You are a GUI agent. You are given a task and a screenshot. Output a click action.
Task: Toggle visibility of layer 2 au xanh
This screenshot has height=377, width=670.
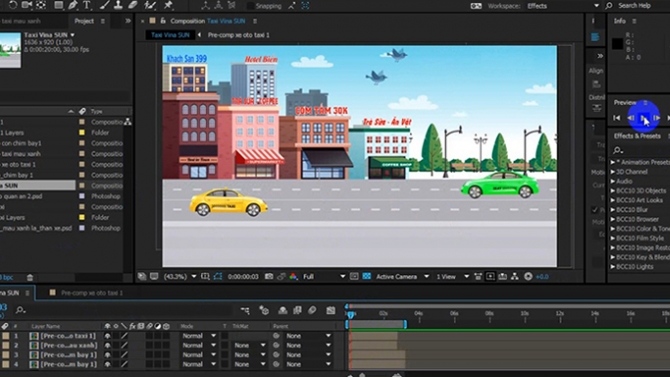pos(107,345)
